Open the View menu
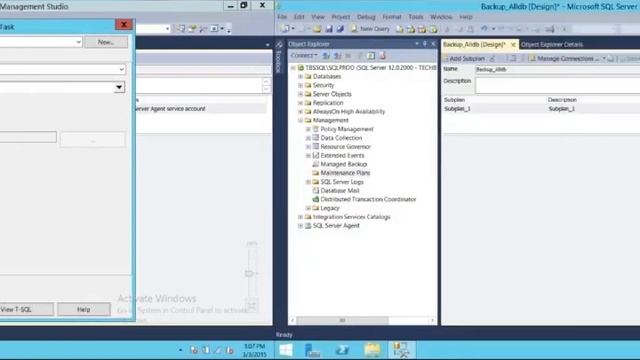Image resolution: width=640 pixels, height=360 pixels. pyautogui.click(x=318, y=17)
